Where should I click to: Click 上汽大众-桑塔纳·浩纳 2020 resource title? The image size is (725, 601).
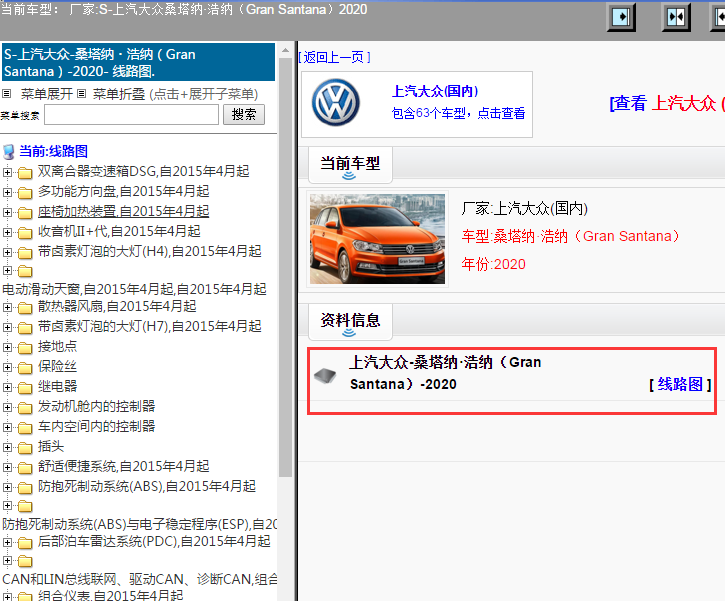click(445, 373)
